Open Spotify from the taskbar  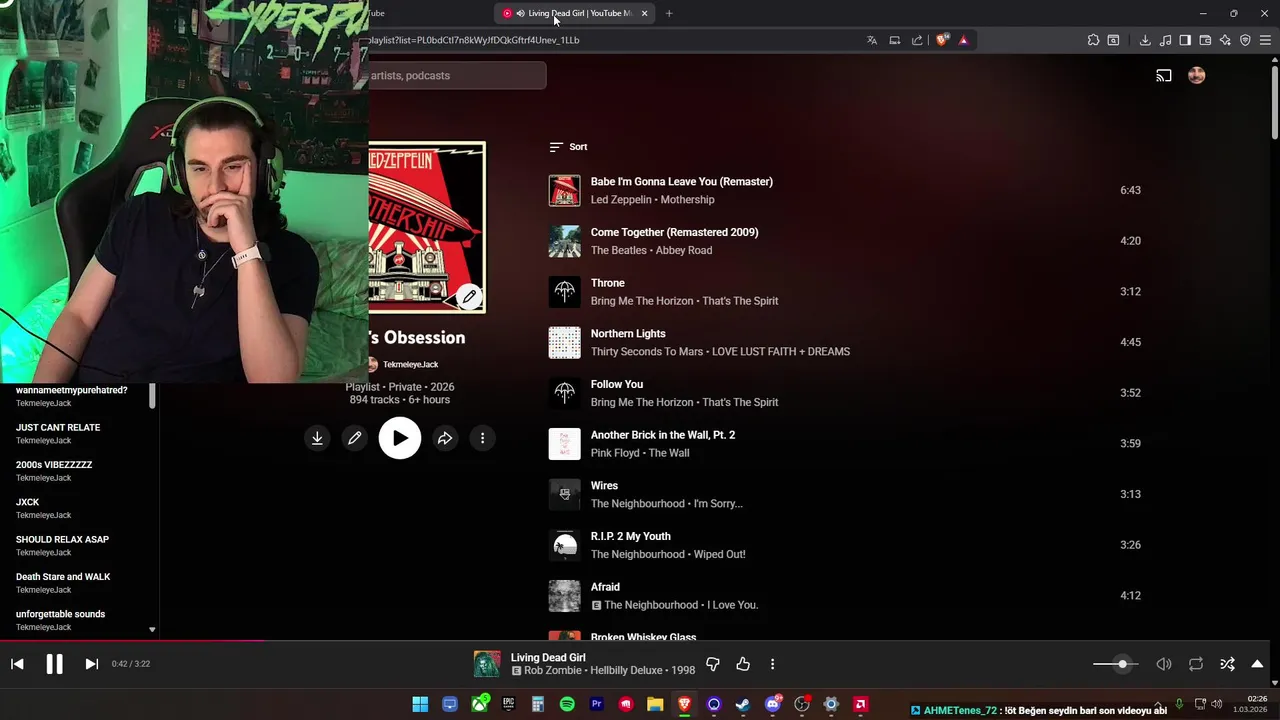click(x=567, y=704)
